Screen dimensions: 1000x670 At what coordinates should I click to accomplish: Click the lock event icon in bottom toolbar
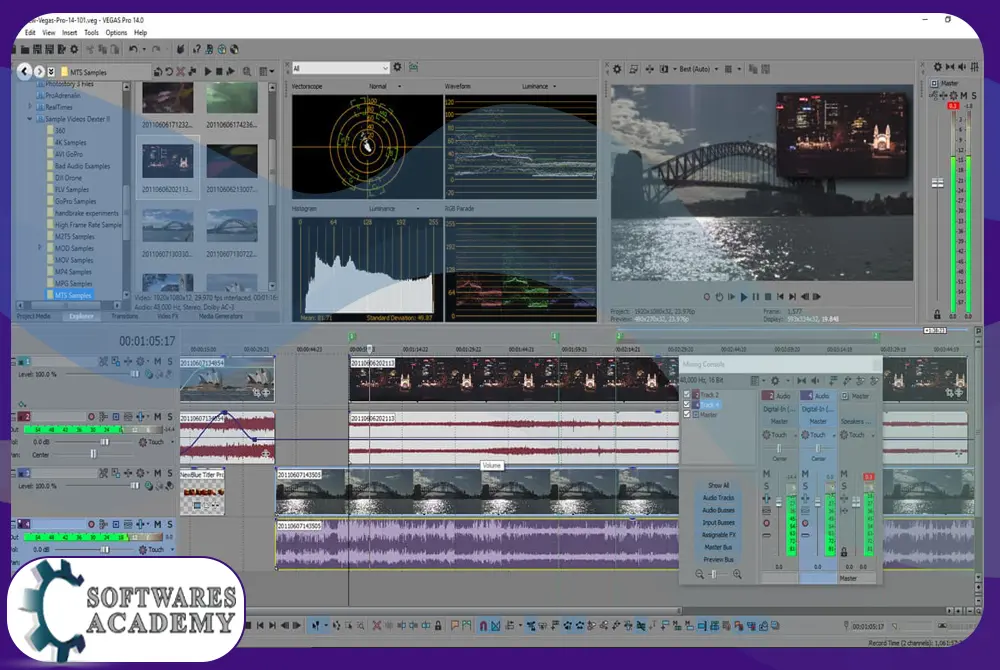(x=438, y=626)
